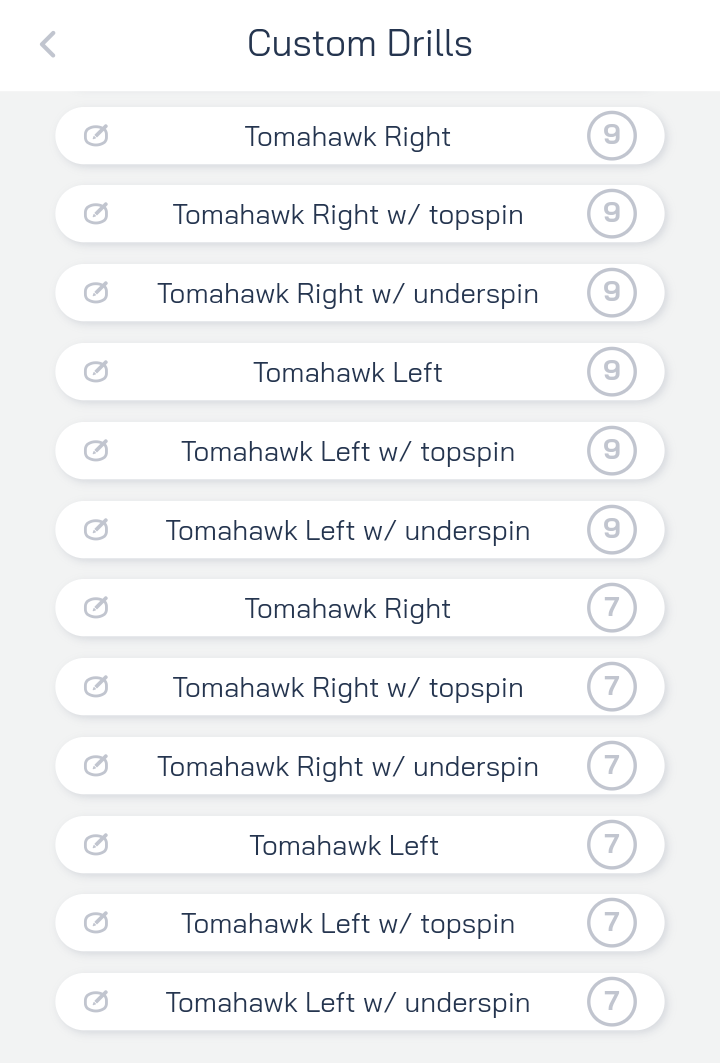Tap the 7 badge on Tomahawk Right w/ topspin
This screenshot has height=1063, width=720.
(x=612, y=687)
